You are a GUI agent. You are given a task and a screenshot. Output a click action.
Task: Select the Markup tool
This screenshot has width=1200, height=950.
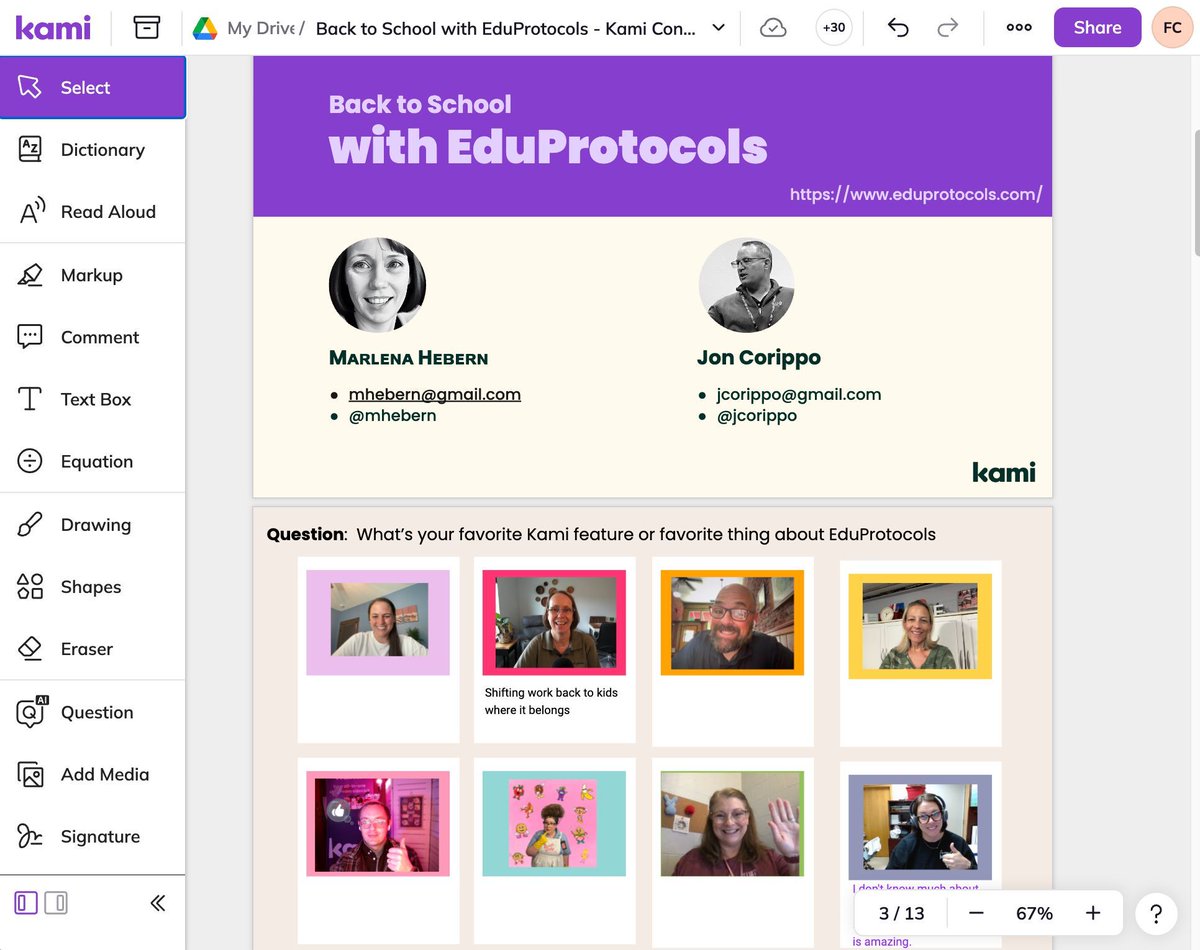(x=92, y=275)
